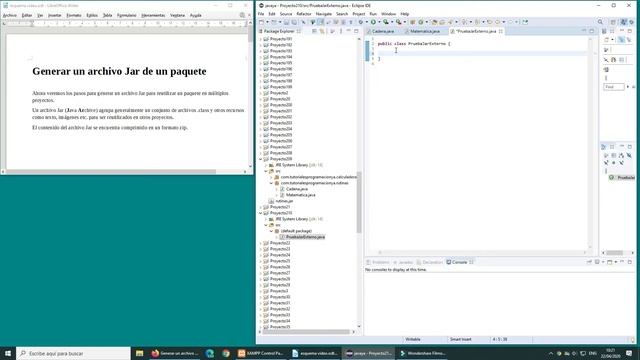Open Firefox 'Generar un archivo' taskbar item
The width and height of the screenshot is (640, 360).
174,353
